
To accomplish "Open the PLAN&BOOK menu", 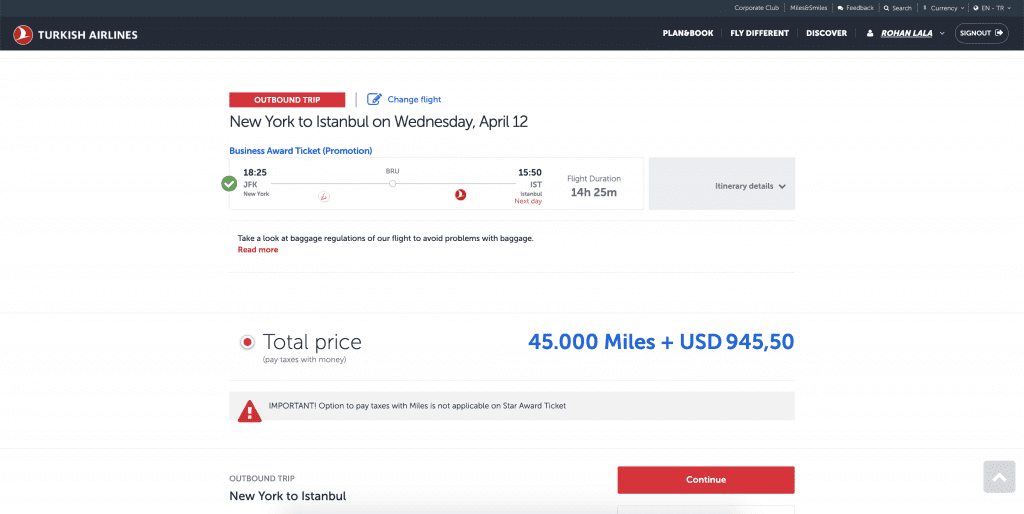I will click(688, 33).
